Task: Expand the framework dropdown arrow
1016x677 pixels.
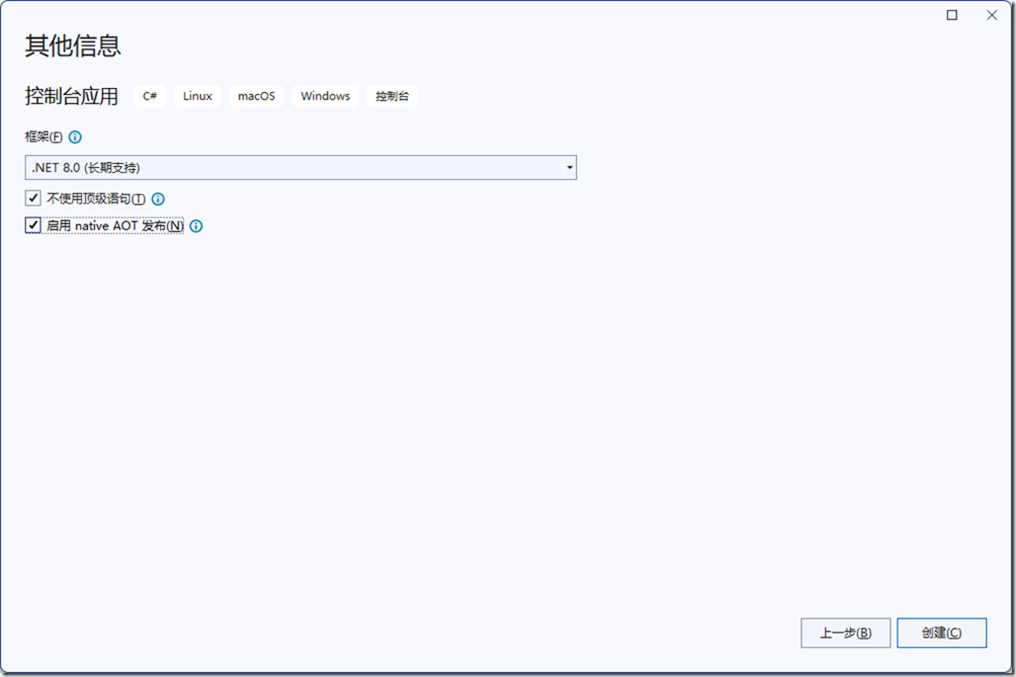Action: (x=570, y=168)
